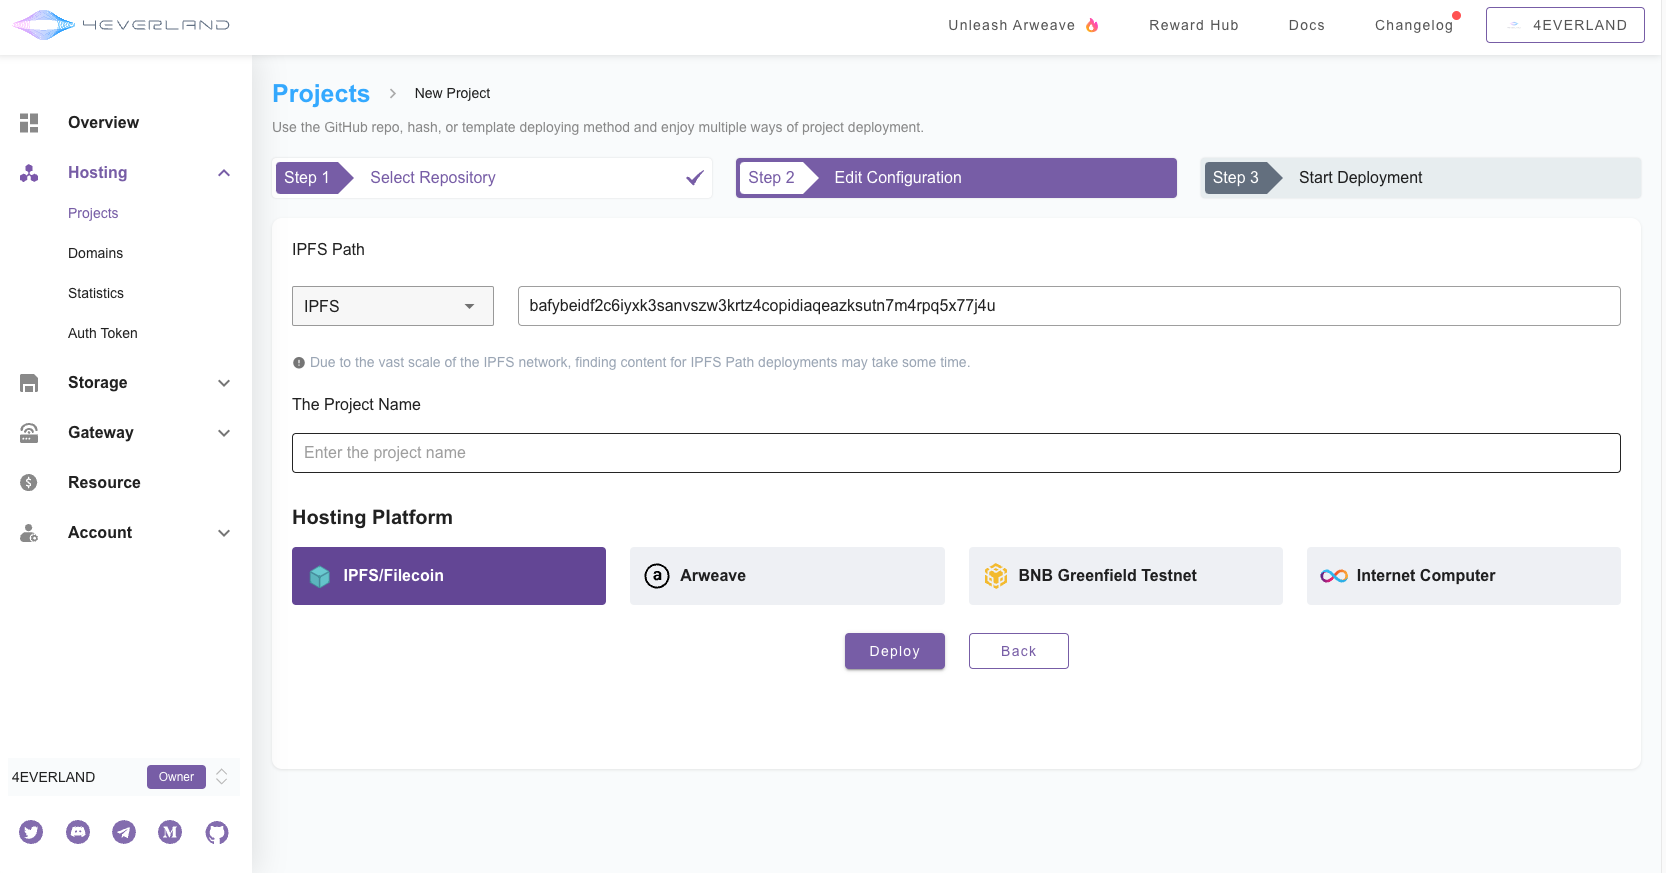Open the IPFS path type dropdown
This screenshot has height=873, width=1666.
pyautogui.click(x=392, y=306)
